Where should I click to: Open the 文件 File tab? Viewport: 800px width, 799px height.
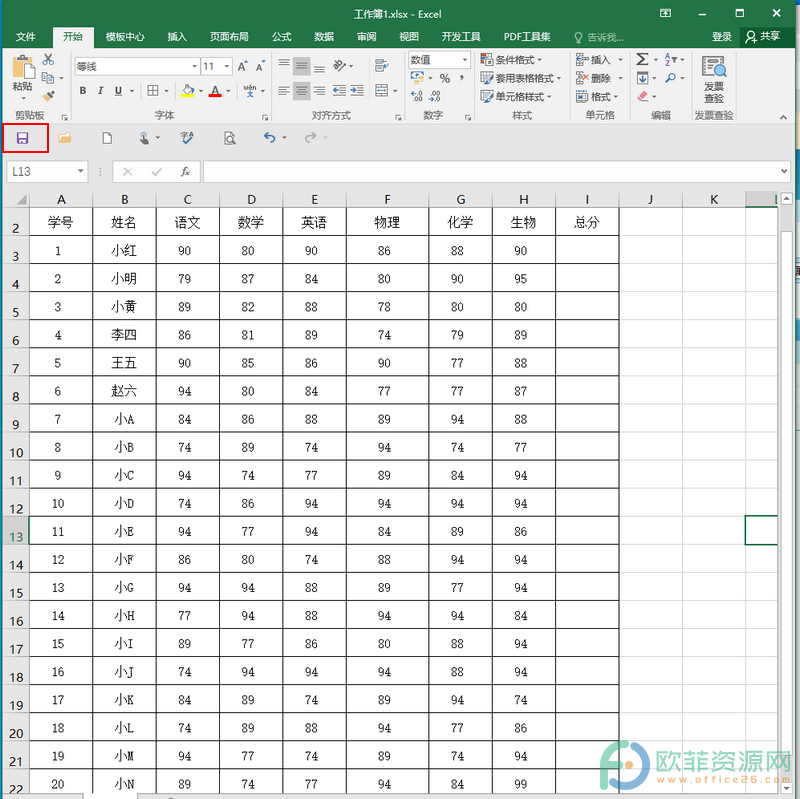[26, 37]
